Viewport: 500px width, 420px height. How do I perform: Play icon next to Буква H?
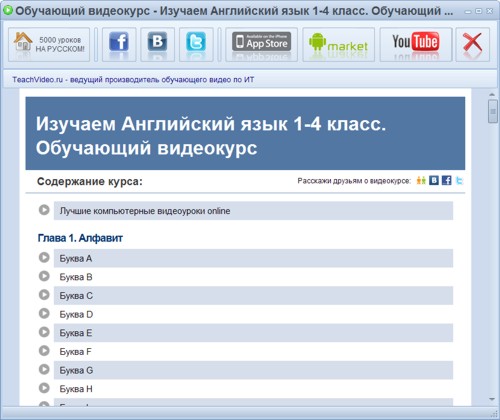coord(44,388)
